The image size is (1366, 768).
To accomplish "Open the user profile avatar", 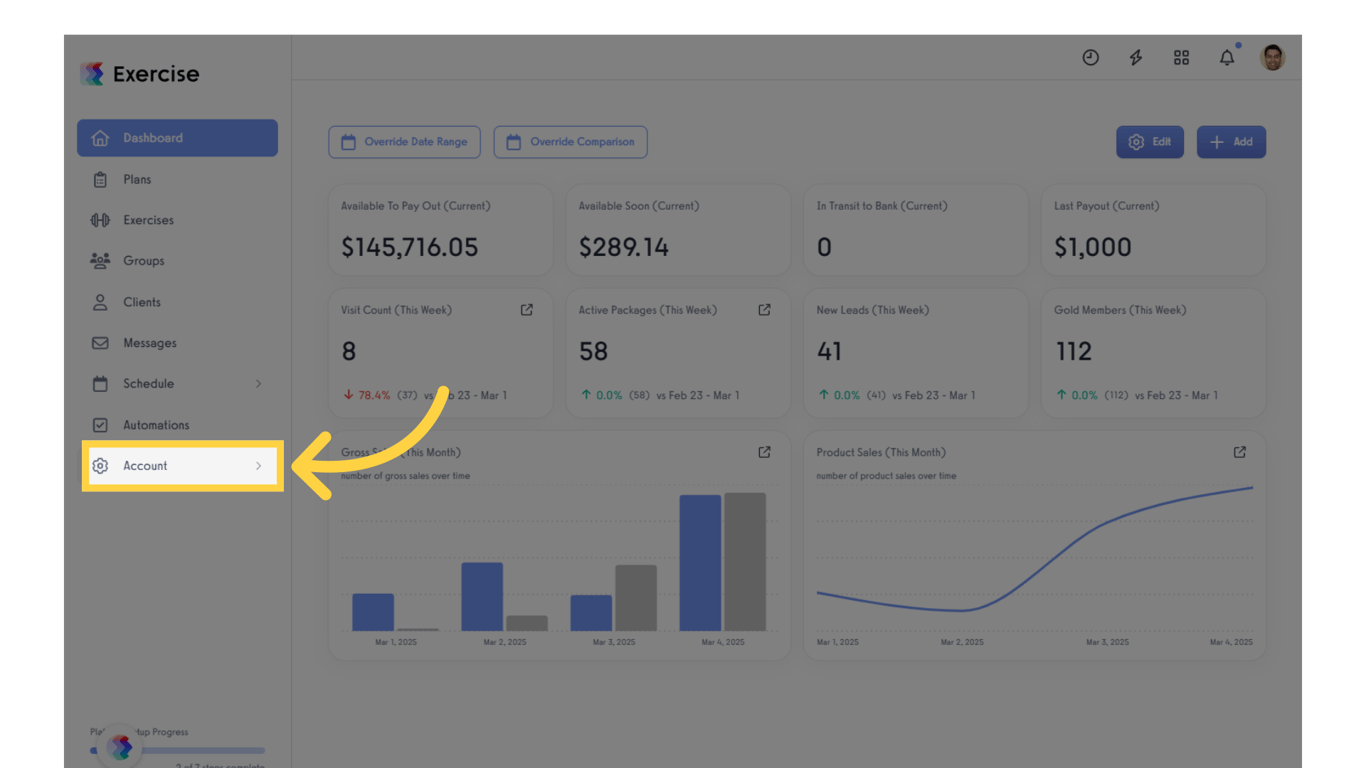I will click(x=1272, y=57).
